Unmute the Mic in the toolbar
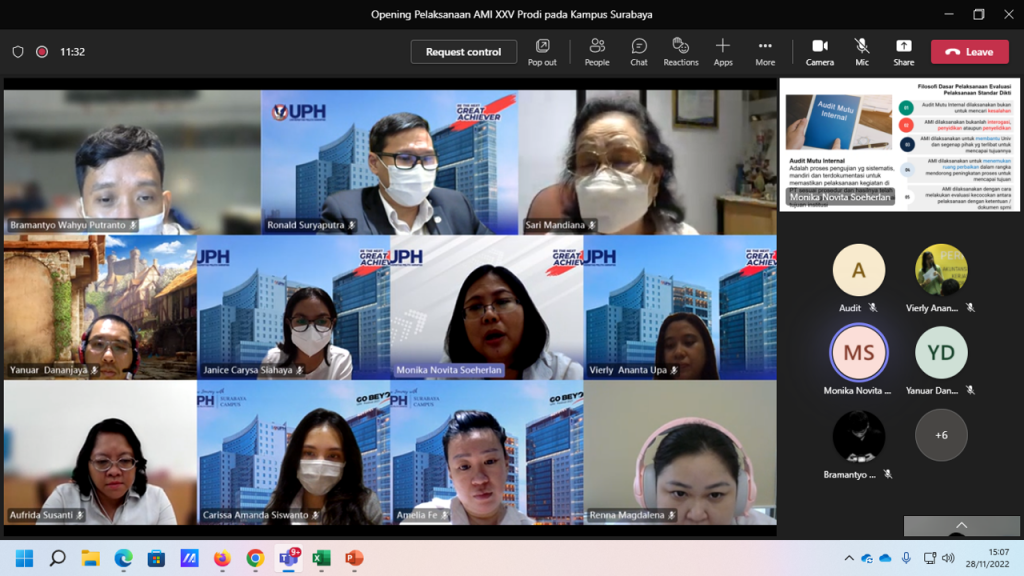The width and height of the screenshot is (1024, 576). pos(861,51)
